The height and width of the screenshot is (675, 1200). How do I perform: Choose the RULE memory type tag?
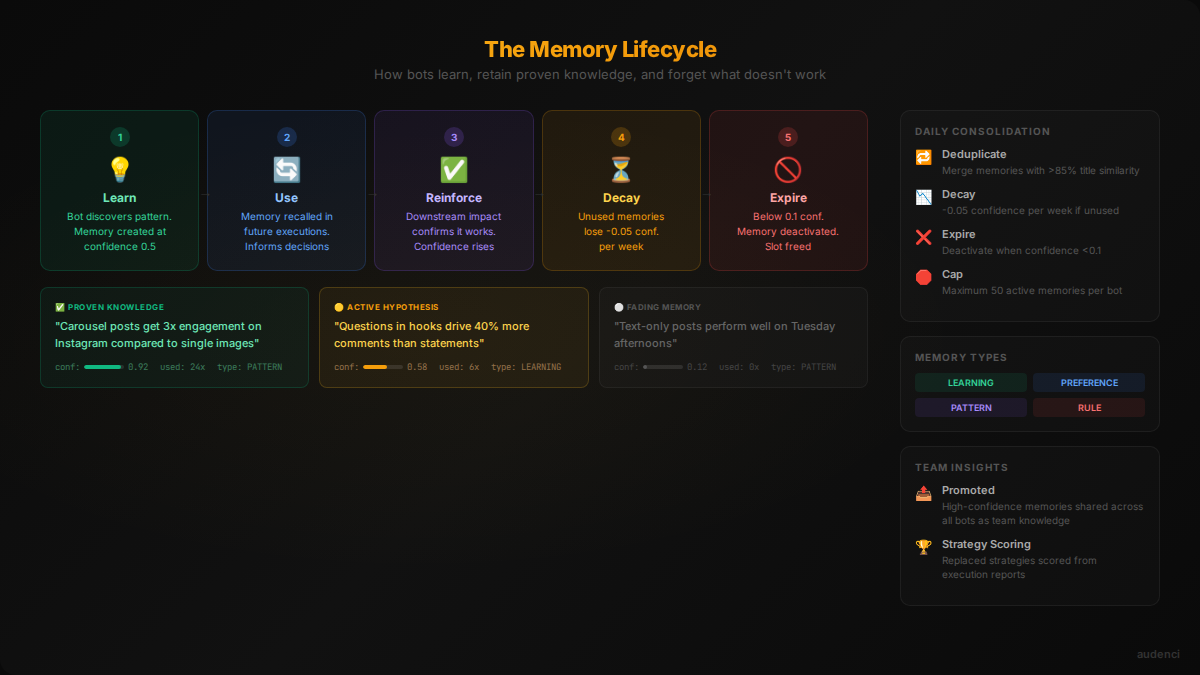pyautogui.click(x=1089, y=408)
